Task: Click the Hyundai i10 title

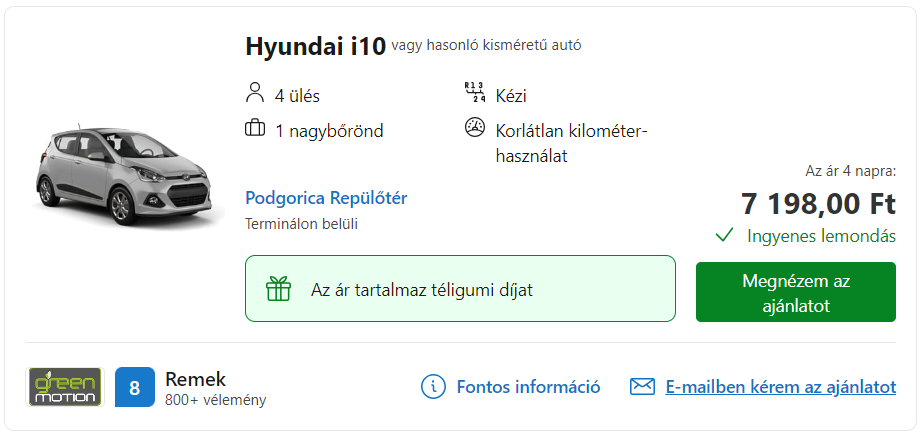Action: 316,47
